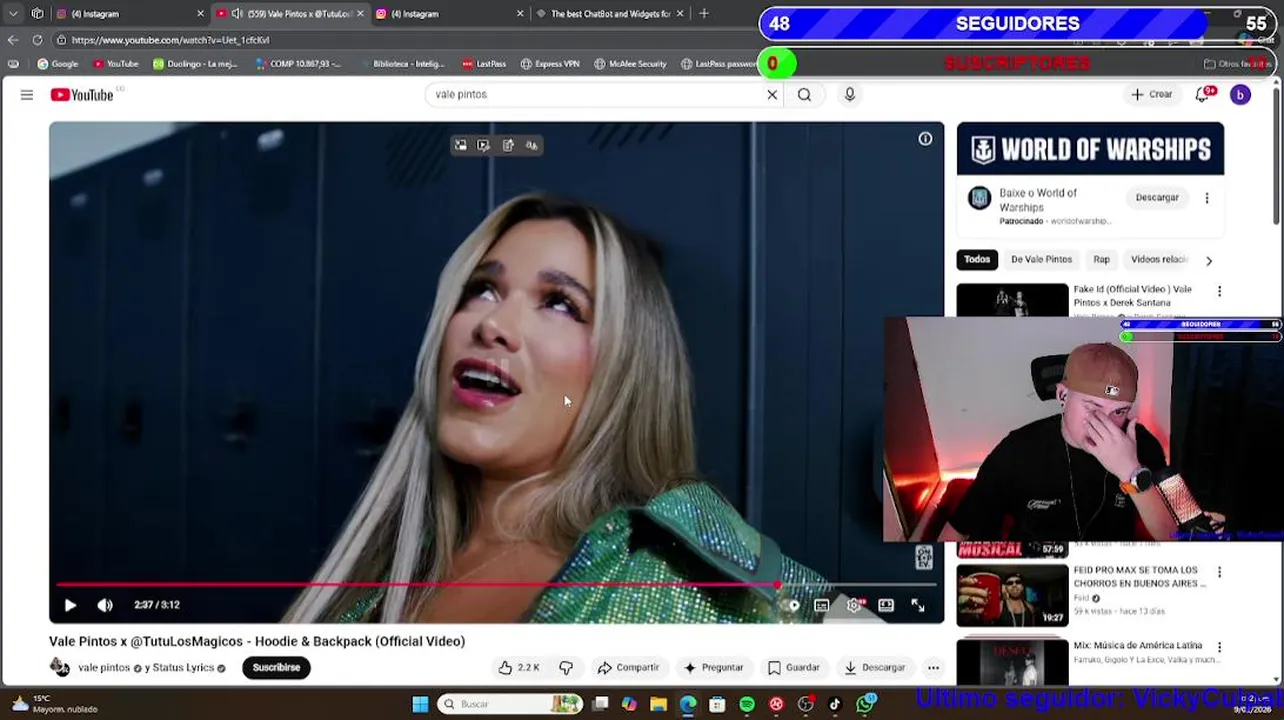
Task: Open the account avatar menu
Action: pyautogui.click(x=1240, y=95)
